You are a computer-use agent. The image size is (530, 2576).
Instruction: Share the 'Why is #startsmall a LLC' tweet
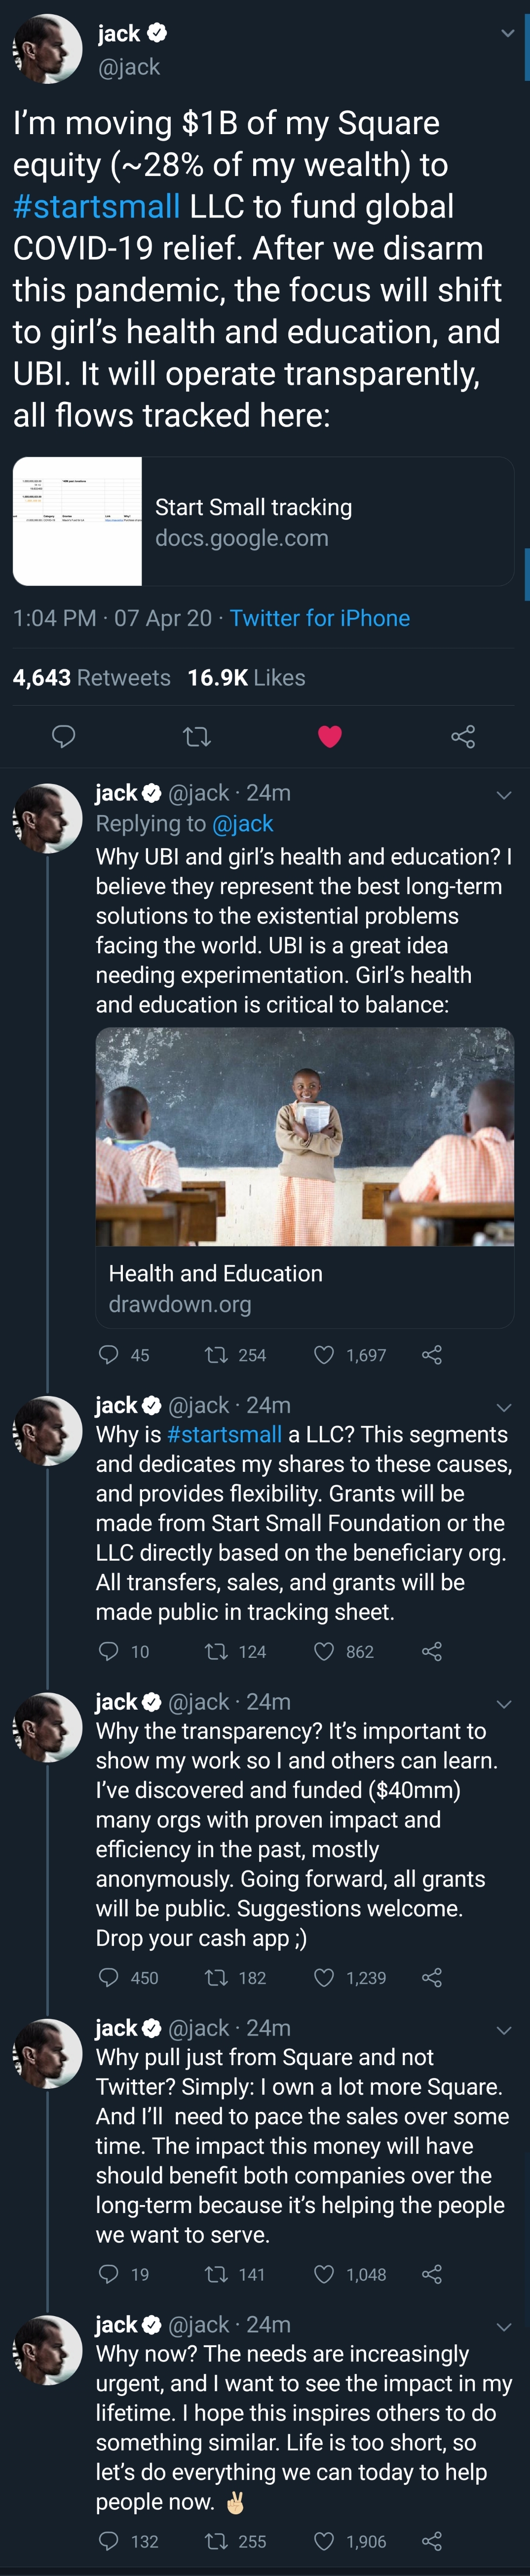[432, 1651]
